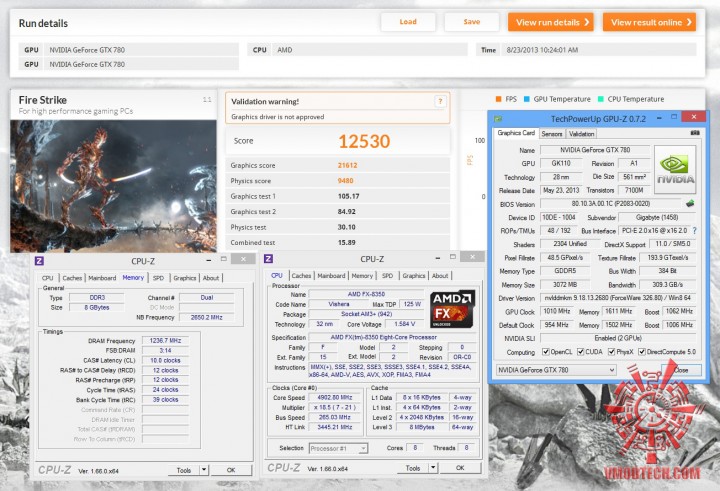
Task: Click the Fire Strike scene thumbnail
Action: (x=113, y=186)
